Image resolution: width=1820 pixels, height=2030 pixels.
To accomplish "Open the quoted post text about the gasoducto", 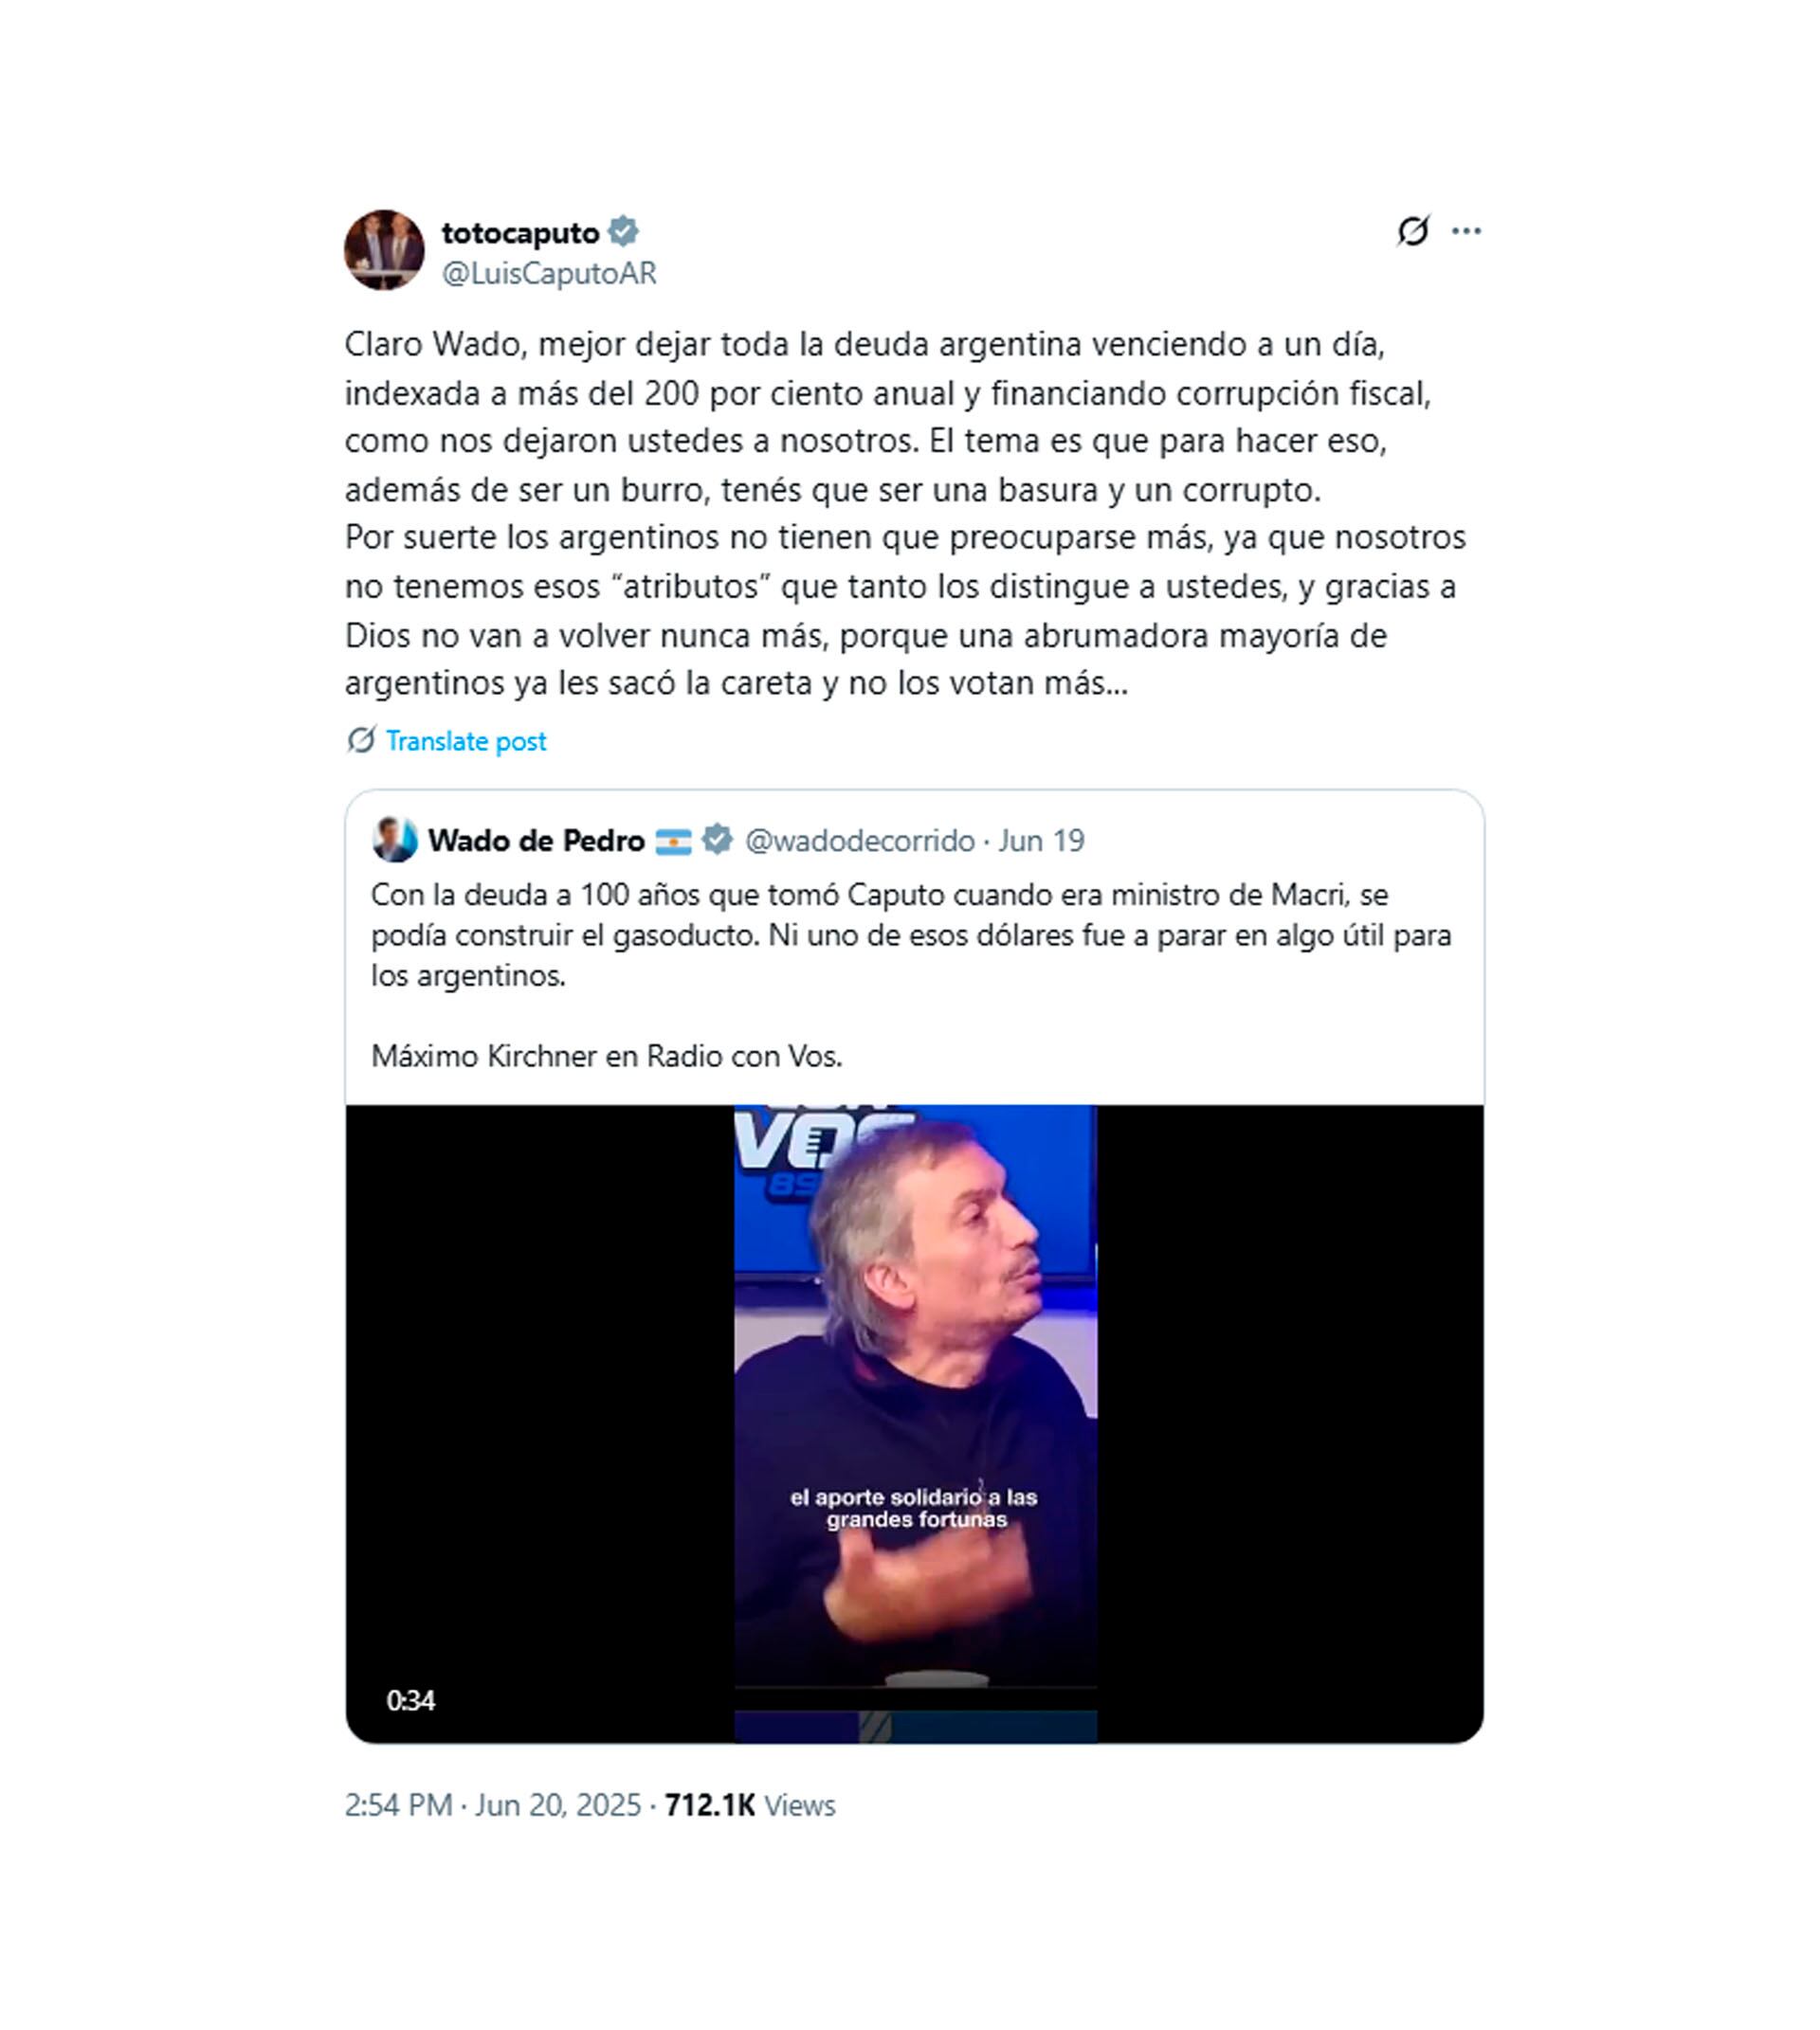I will (911, 935).
